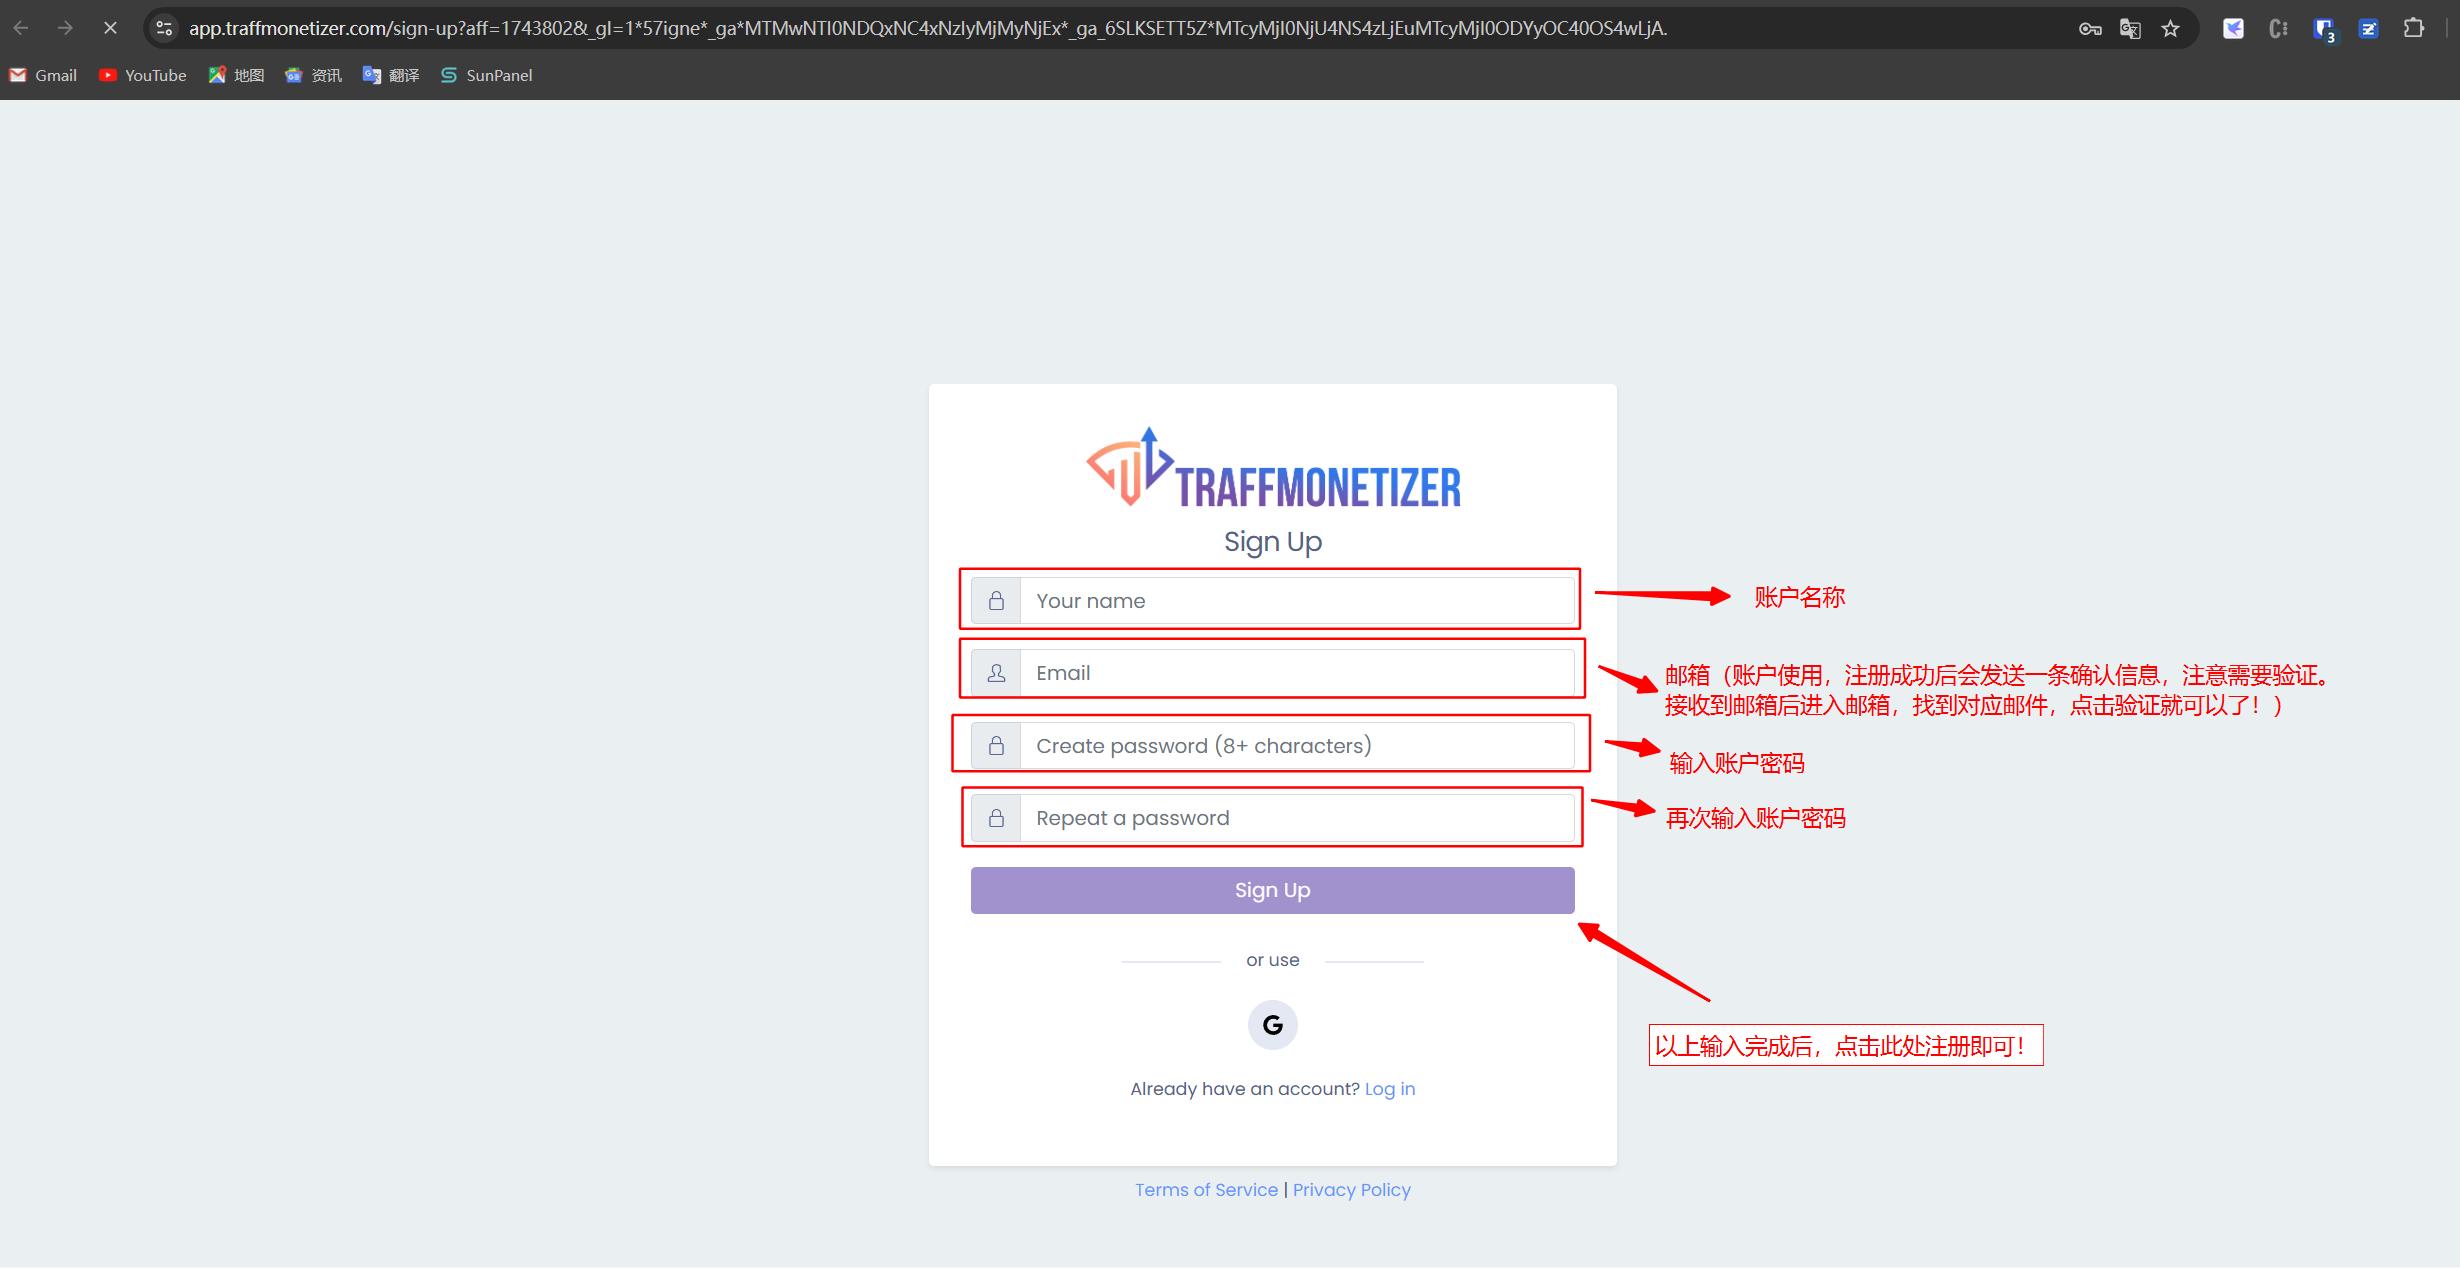Click the Email input field
The image size is (2460, 1268).
point(1271,673)
